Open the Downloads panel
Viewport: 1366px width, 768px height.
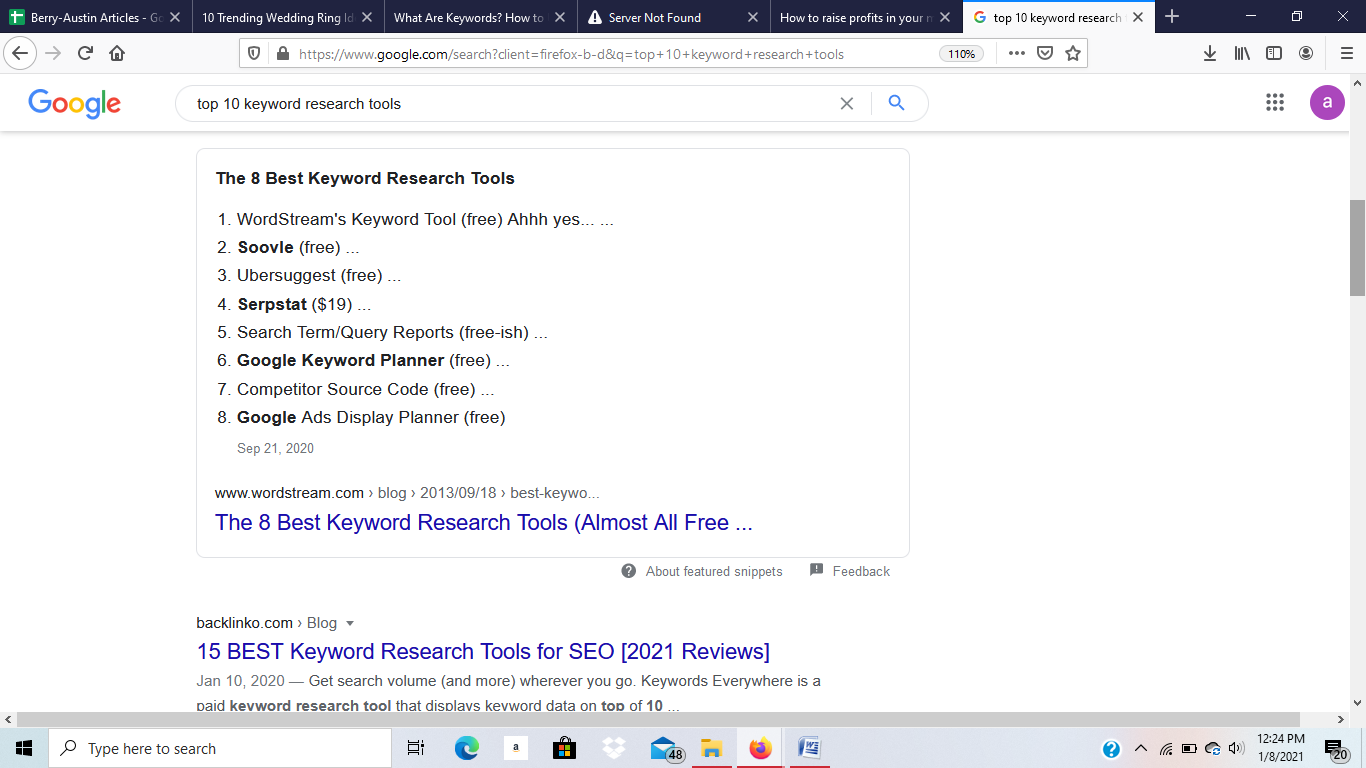[x=1210, y=53]
